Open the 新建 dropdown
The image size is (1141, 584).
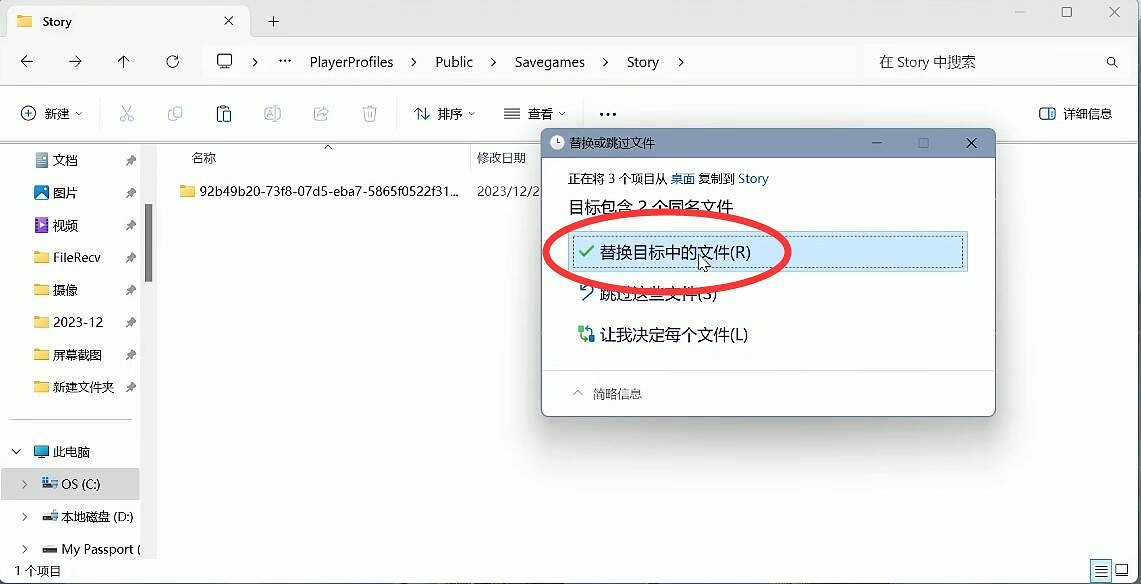(x=52, y=113)
